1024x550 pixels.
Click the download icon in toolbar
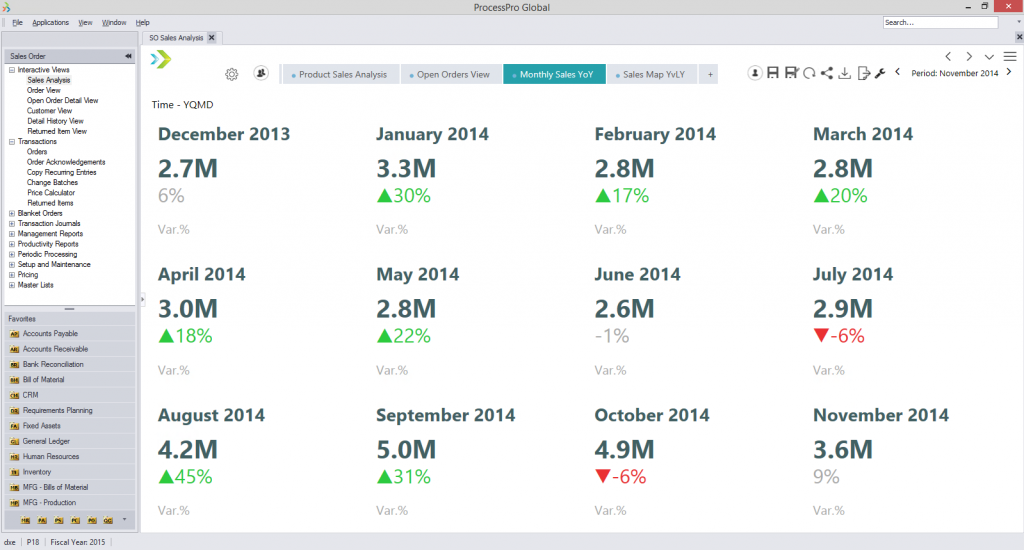point(845,73)
